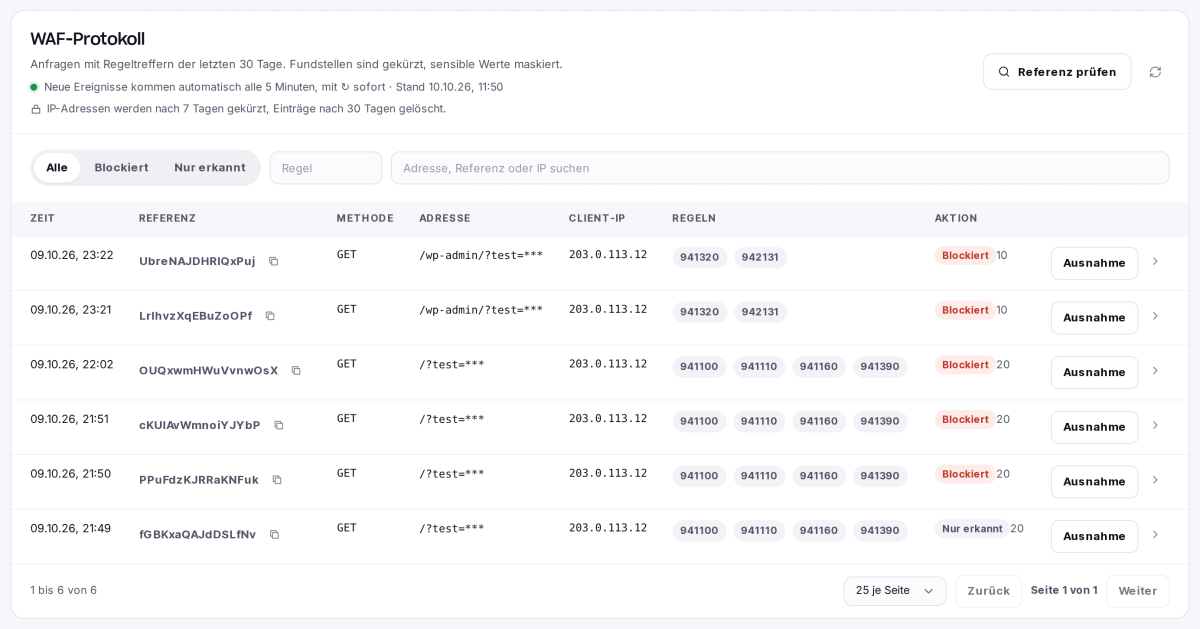Click rule chip 942131 in 23:21 row

point(760,312)
